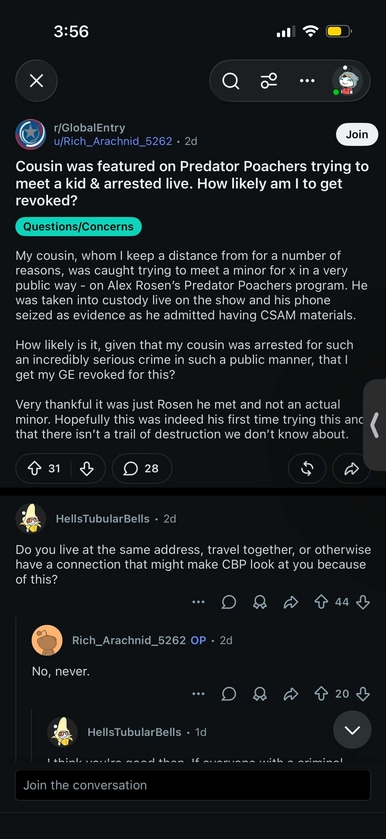
Task: Open the three-dot overflow menu in top bar
Action: click(x=307, y=81)
